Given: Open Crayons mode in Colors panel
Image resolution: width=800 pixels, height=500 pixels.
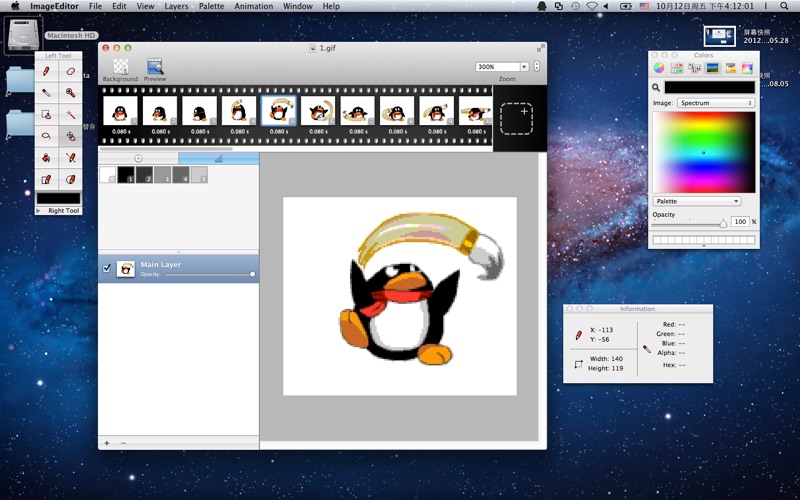Looking at the screenshot, I should tap(731, 68).
